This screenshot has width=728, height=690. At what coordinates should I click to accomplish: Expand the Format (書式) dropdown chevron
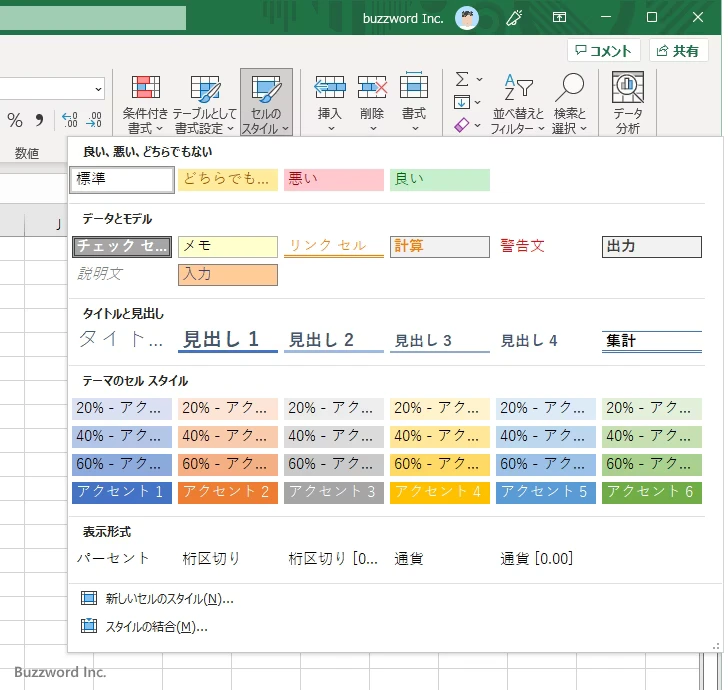(x=415, y=129)
